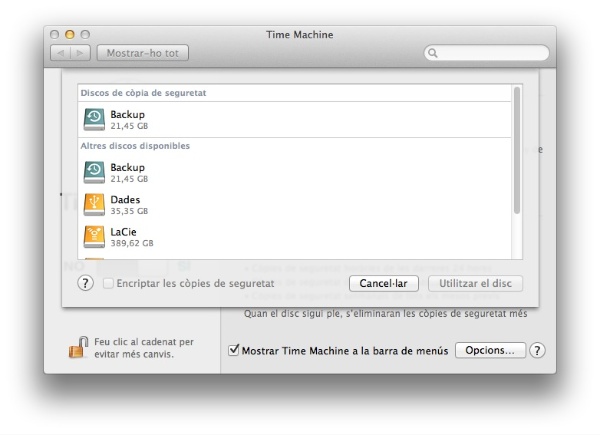Click the '389,62 GB' size label
The height and width of the screenshot is (435, 600).
pos(132,243)
